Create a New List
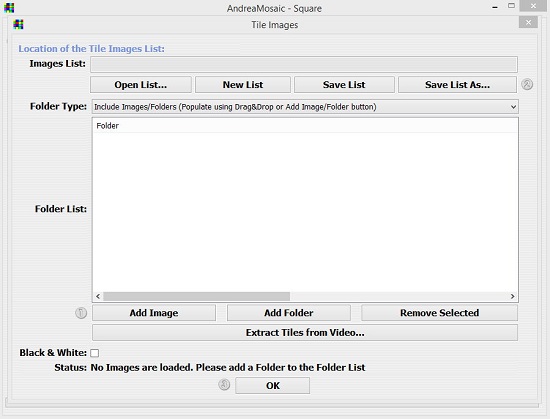Screen dimensions: 550x419 tap(243, 85)
